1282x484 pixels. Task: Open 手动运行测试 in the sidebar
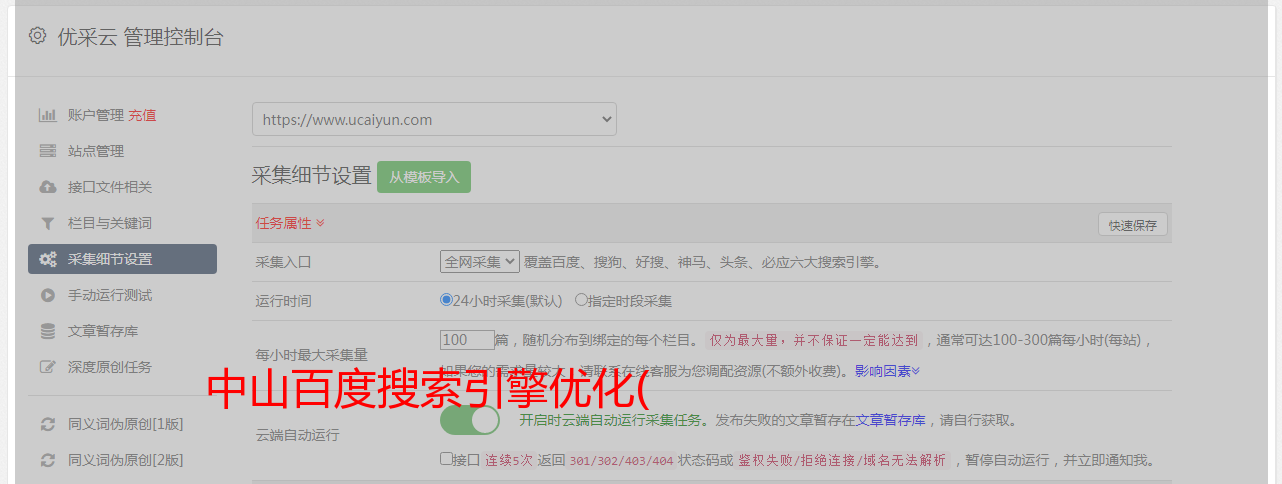(x=110, y=295)
